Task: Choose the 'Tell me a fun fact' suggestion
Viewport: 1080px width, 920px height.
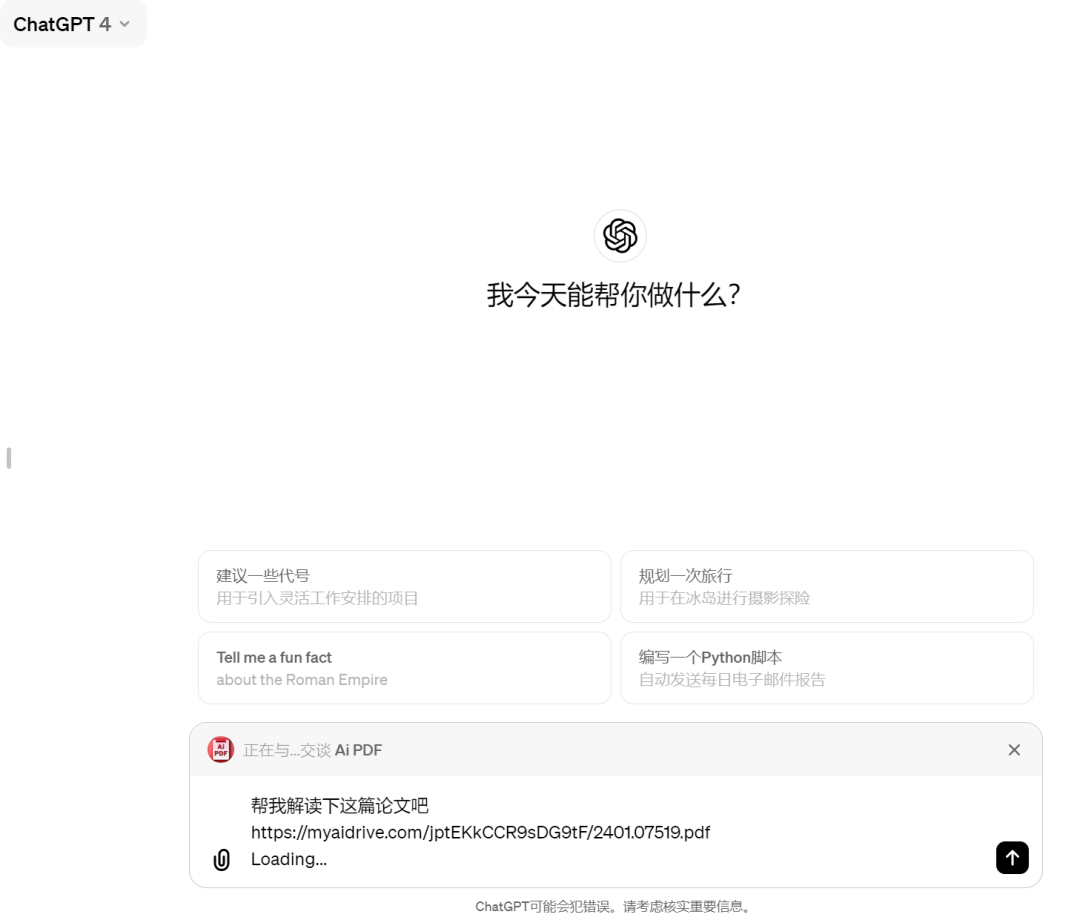Action: click(x=404, y=668)
